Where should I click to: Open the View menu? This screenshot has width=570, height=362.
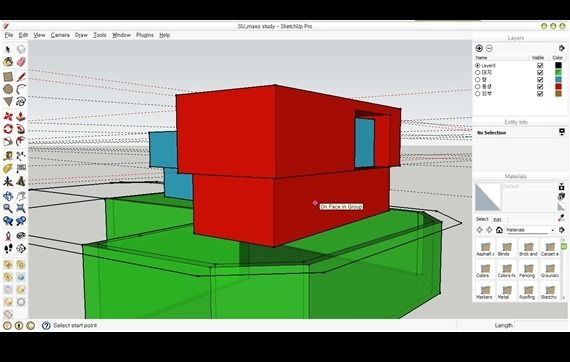coord(39,35)
